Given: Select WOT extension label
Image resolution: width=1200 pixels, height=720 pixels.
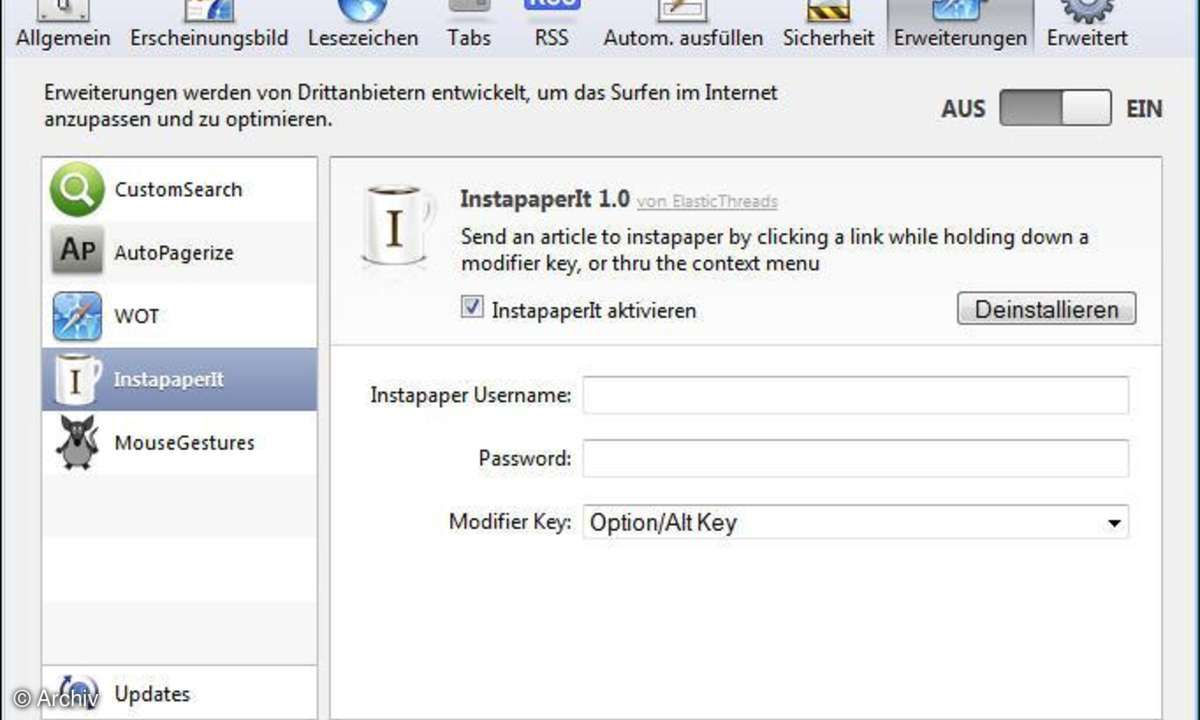Looking at the screenshot, I should coord(137,316).
